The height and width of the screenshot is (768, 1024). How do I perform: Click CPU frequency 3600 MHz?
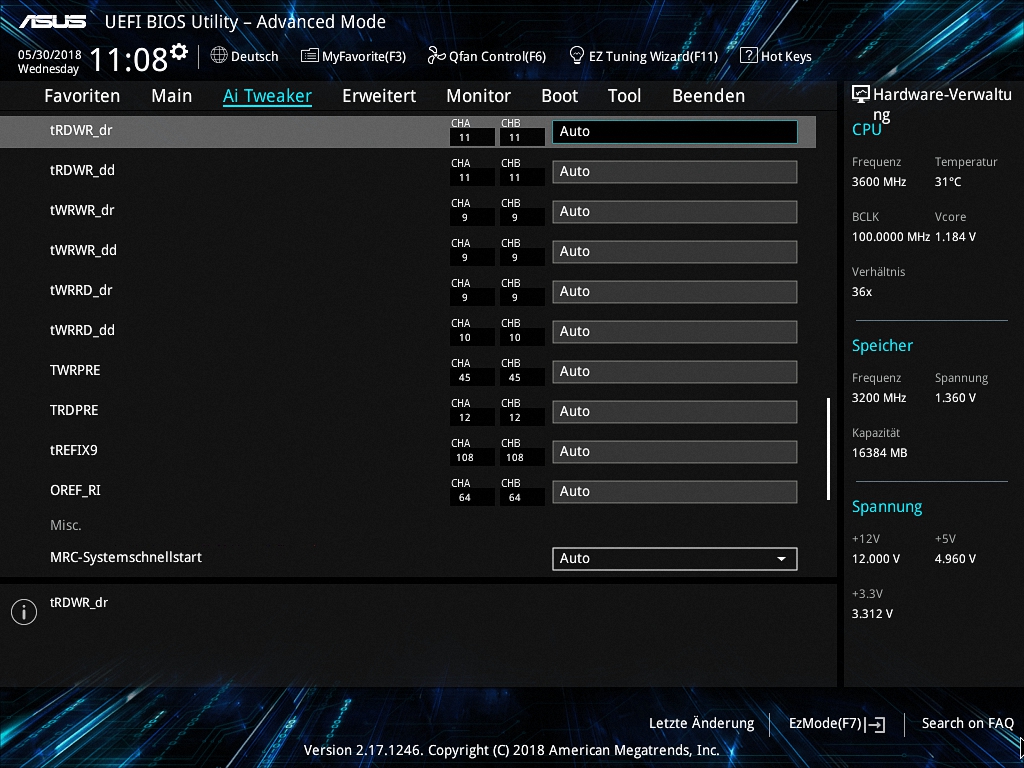pyautogui.click(x=878, y=182)
